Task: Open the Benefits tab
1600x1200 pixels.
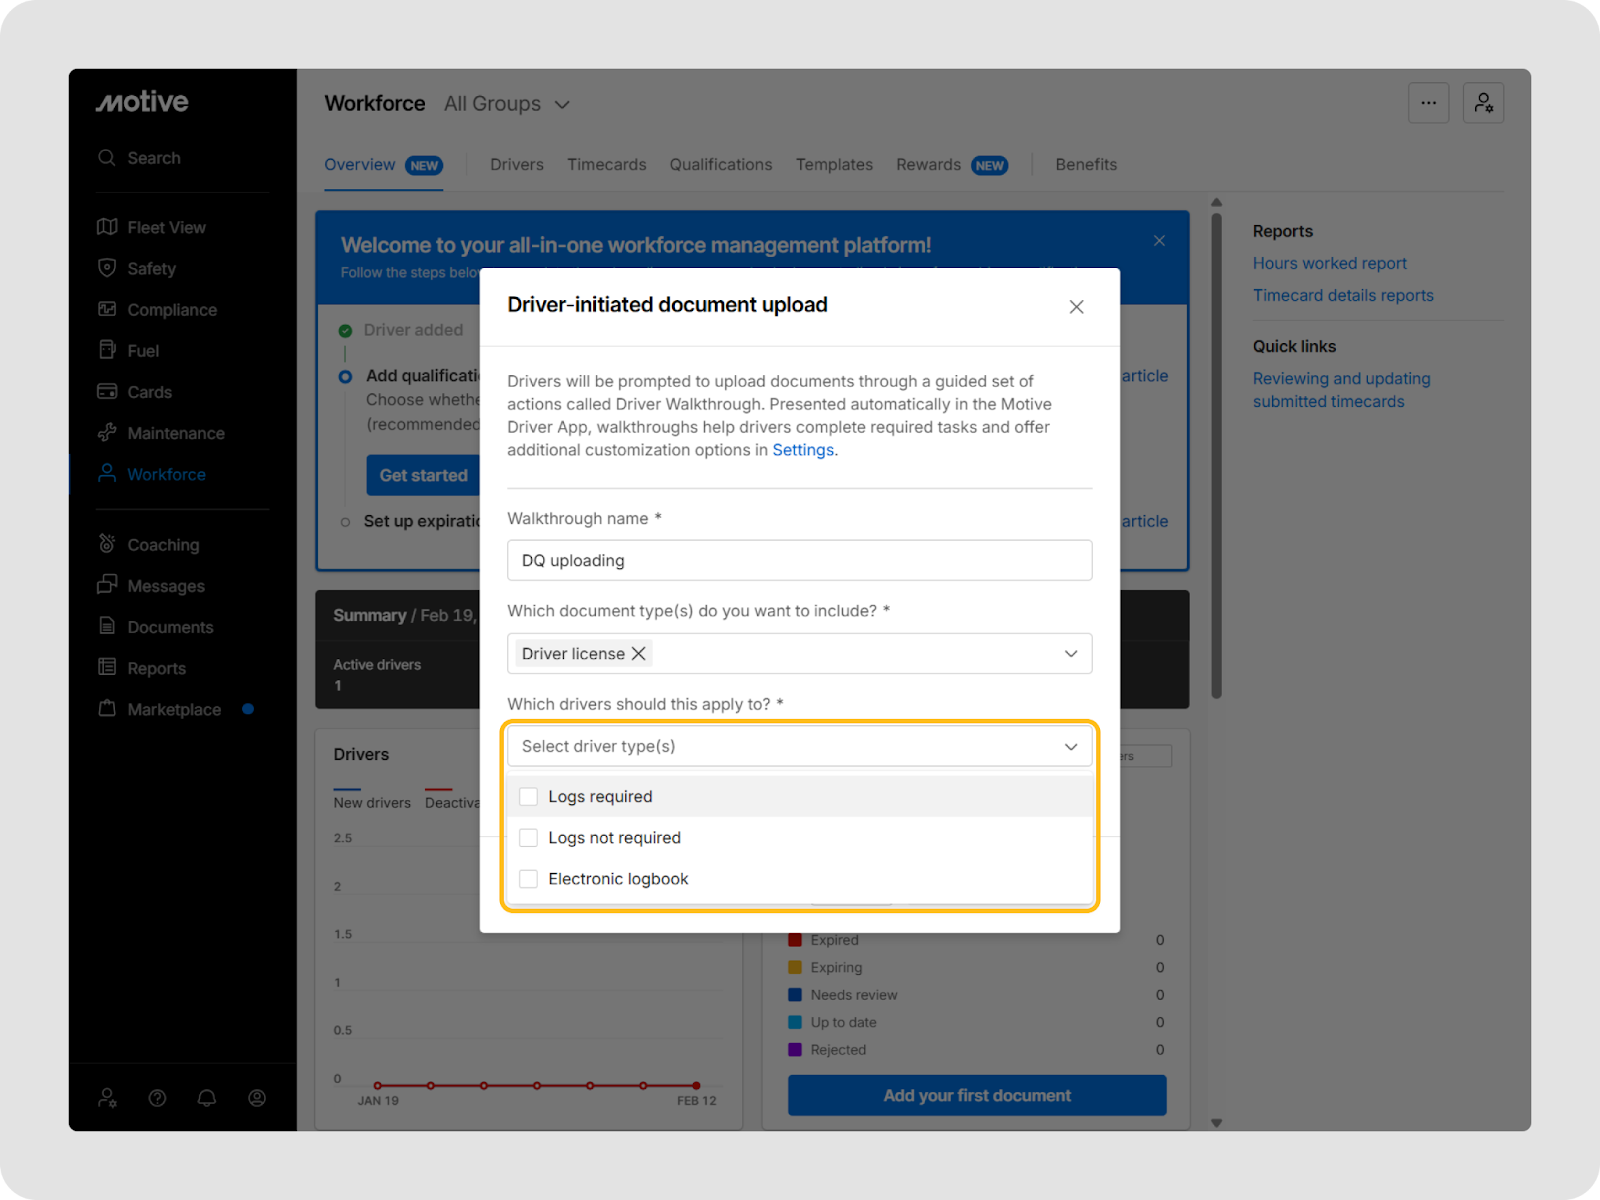Action: click(1086, 165)
